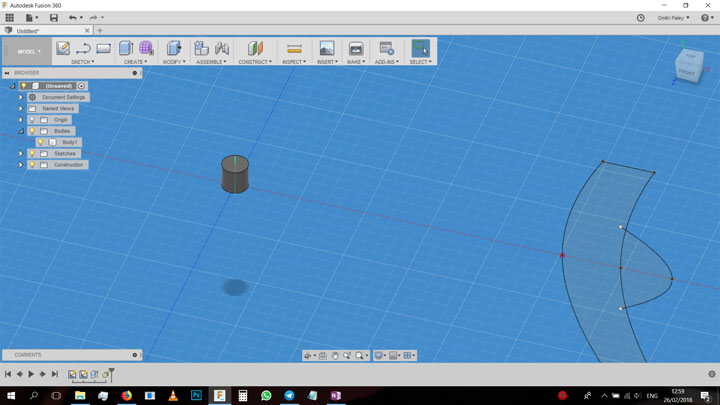The width and height of the screenshot is (720, 405).
Task: Activate the Unsaved component radio button
Action: [81, 86]
